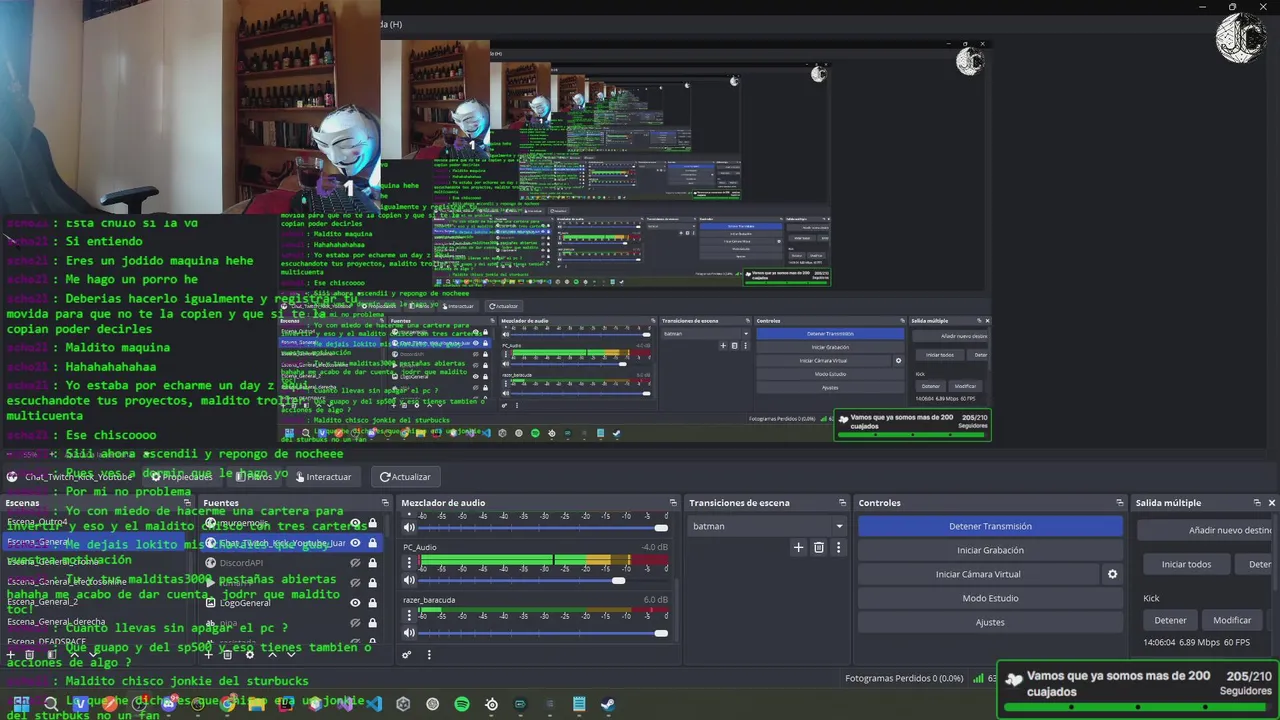1280x720 pixels.
Task: Open advanced audio properties gear icon
Action: click(x=407, y=655)
